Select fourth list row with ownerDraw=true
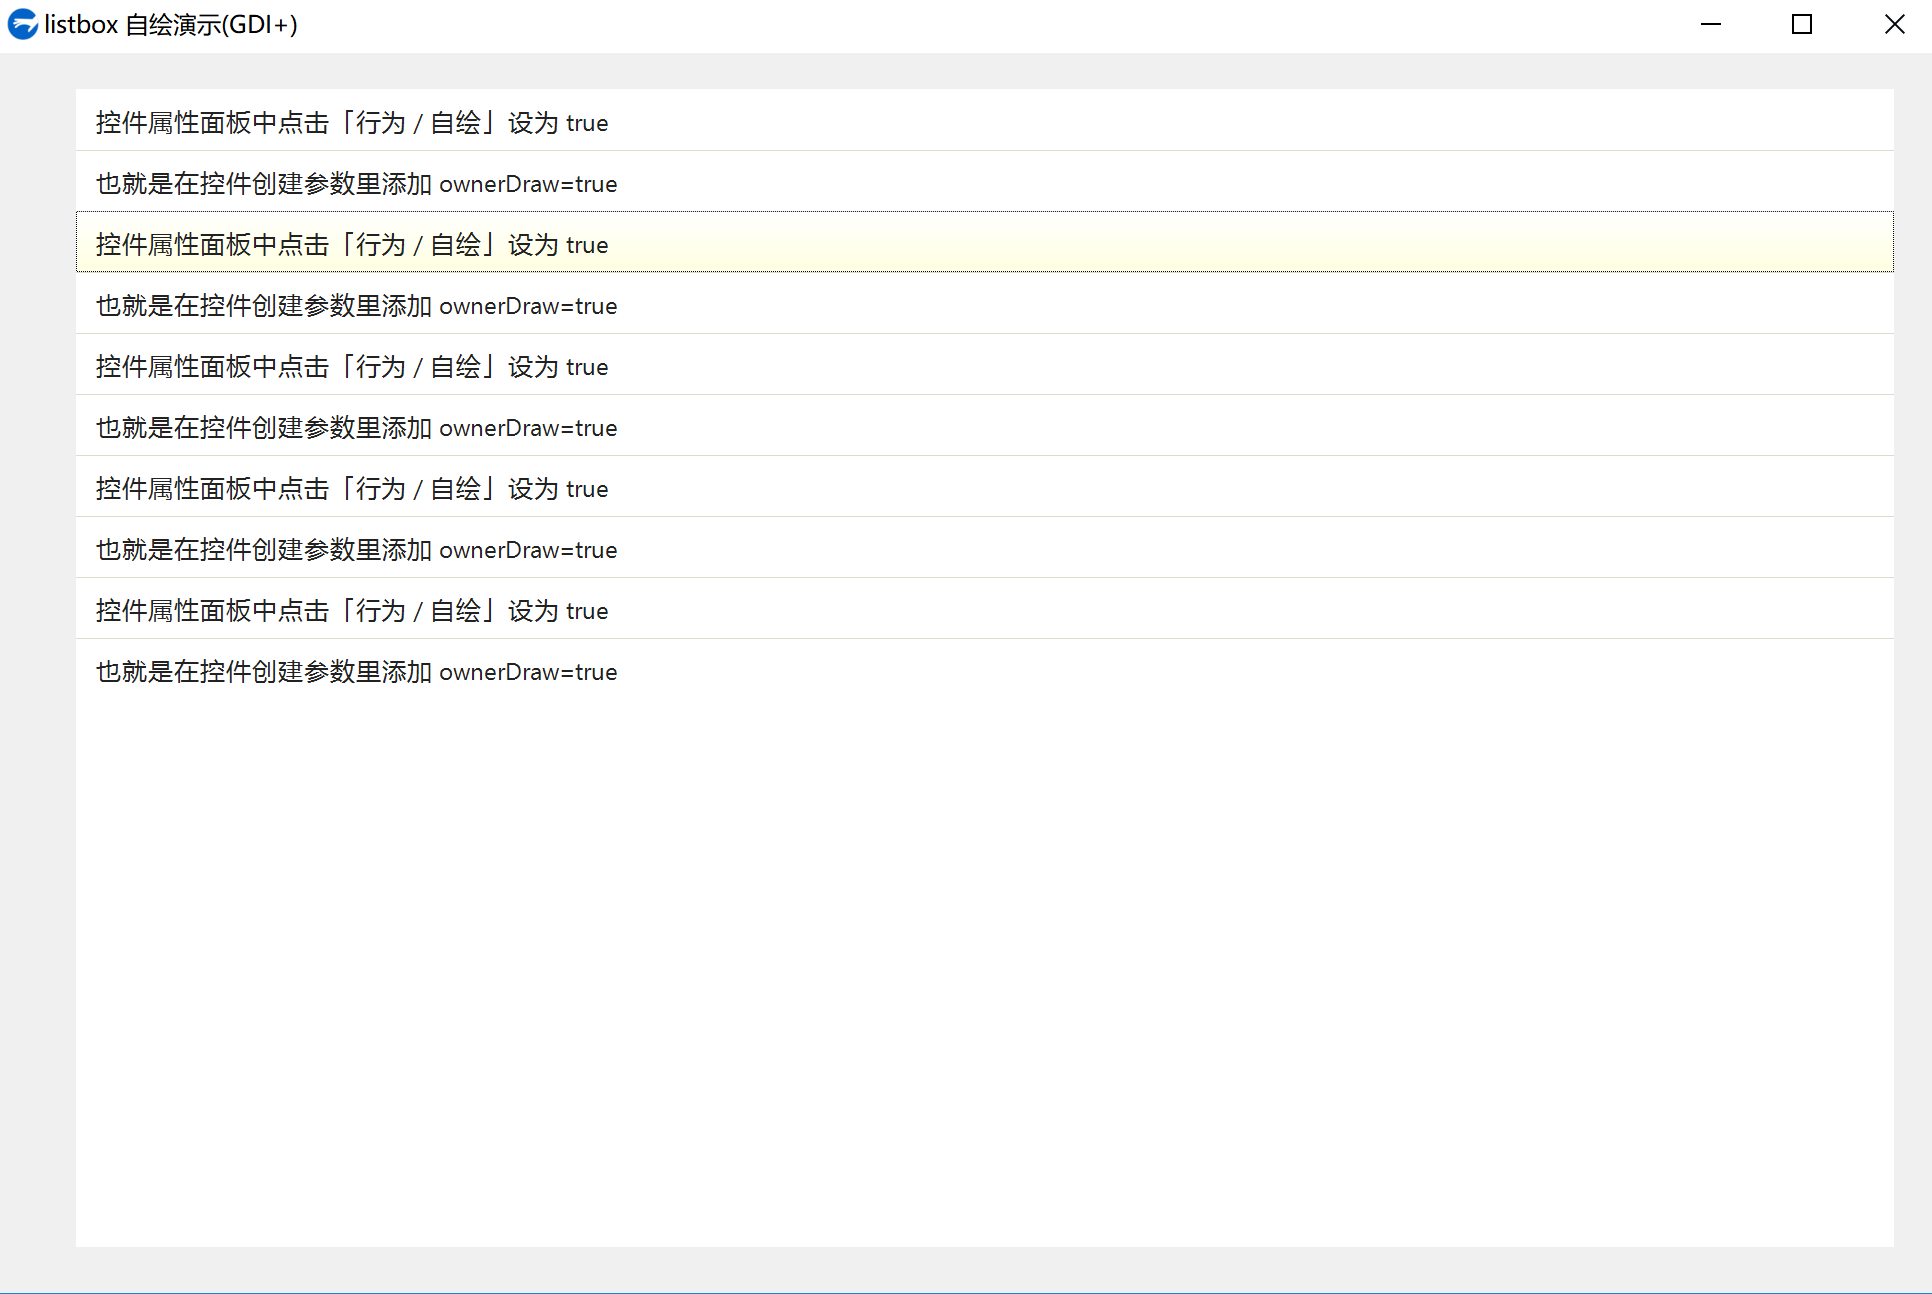This screenshot has height=1294, width=1932. pyautogui.click(x=984, y=303)
